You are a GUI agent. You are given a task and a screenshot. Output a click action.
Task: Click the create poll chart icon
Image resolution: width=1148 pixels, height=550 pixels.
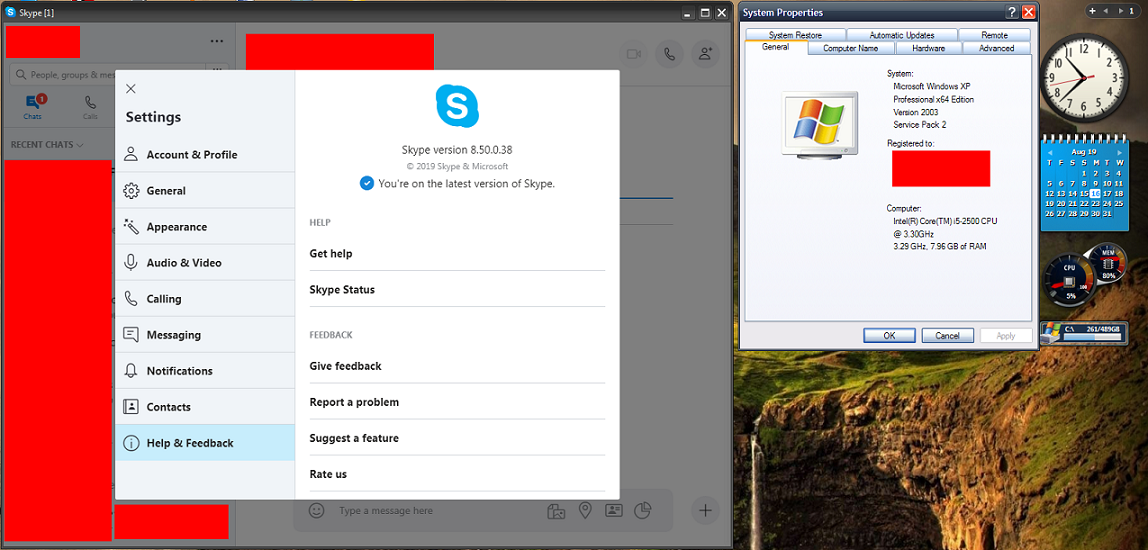(x=642, y=510)
